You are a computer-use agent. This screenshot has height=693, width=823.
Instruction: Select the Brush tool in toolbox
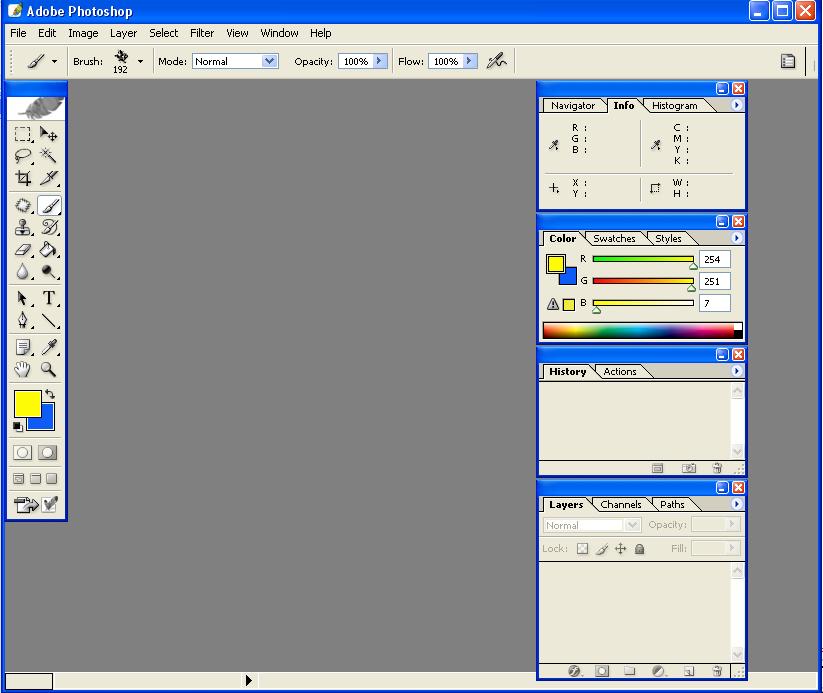coord(49,205)
